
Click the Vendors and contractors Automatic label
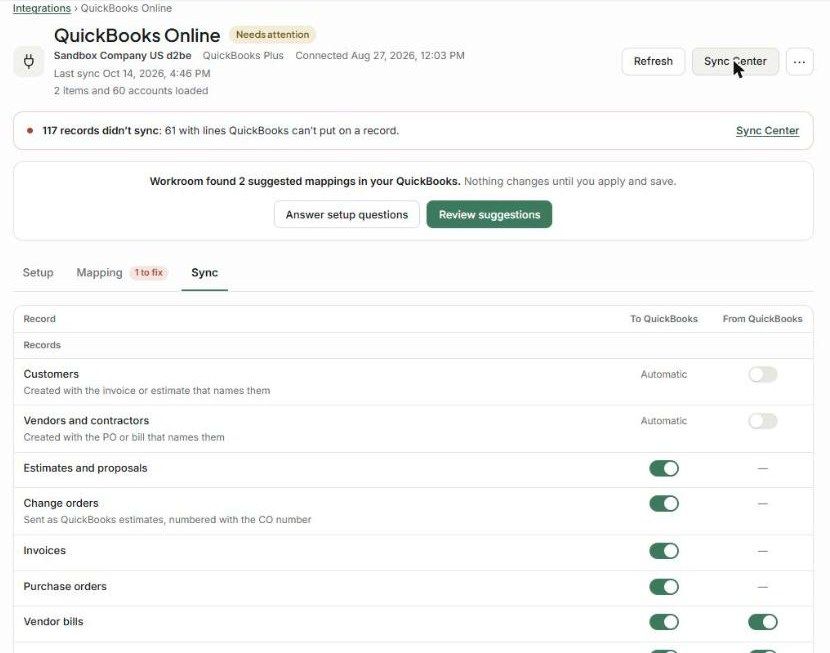click(x=664, y=421)
